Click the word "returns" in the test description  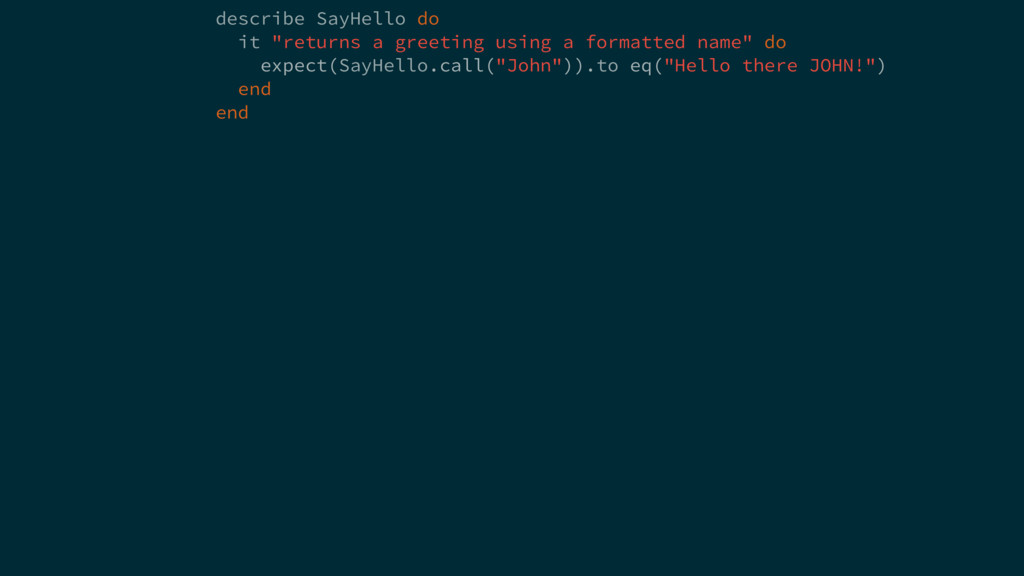(322, 42)
